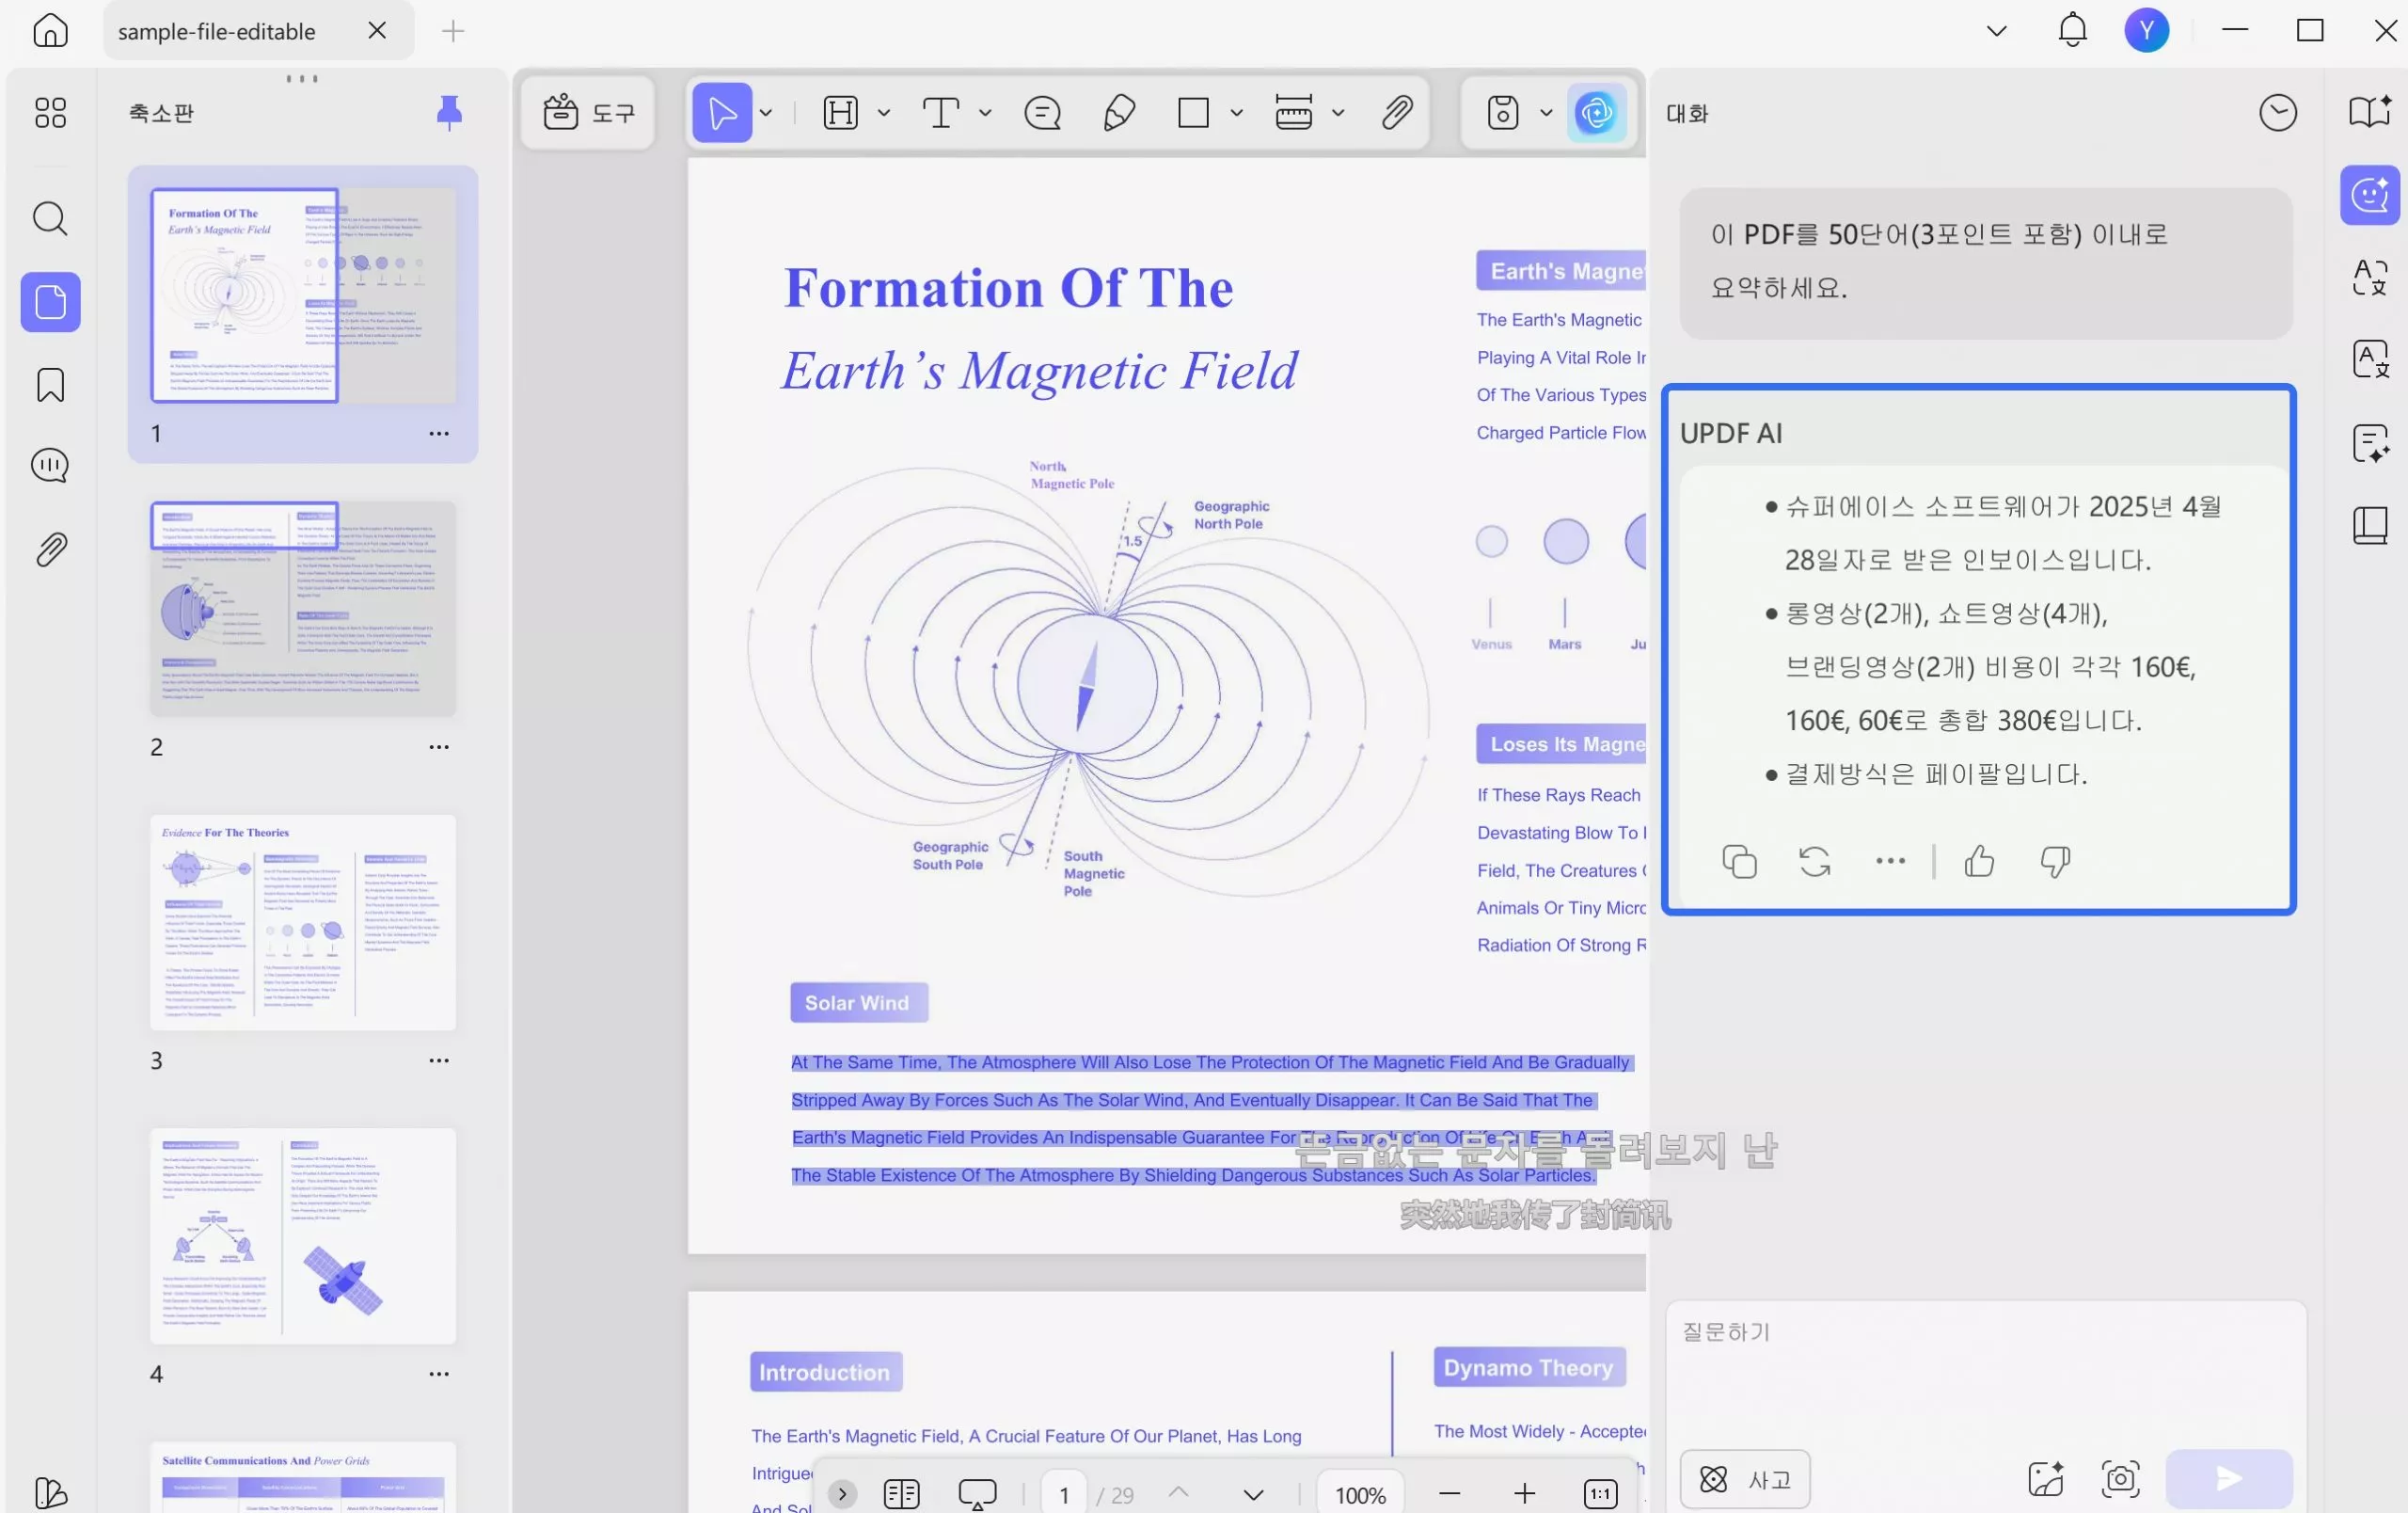Viewport: 2408px width, 1513px height.
Task: Select the measurement ruler tool
Action: [x=1294, y=112]
